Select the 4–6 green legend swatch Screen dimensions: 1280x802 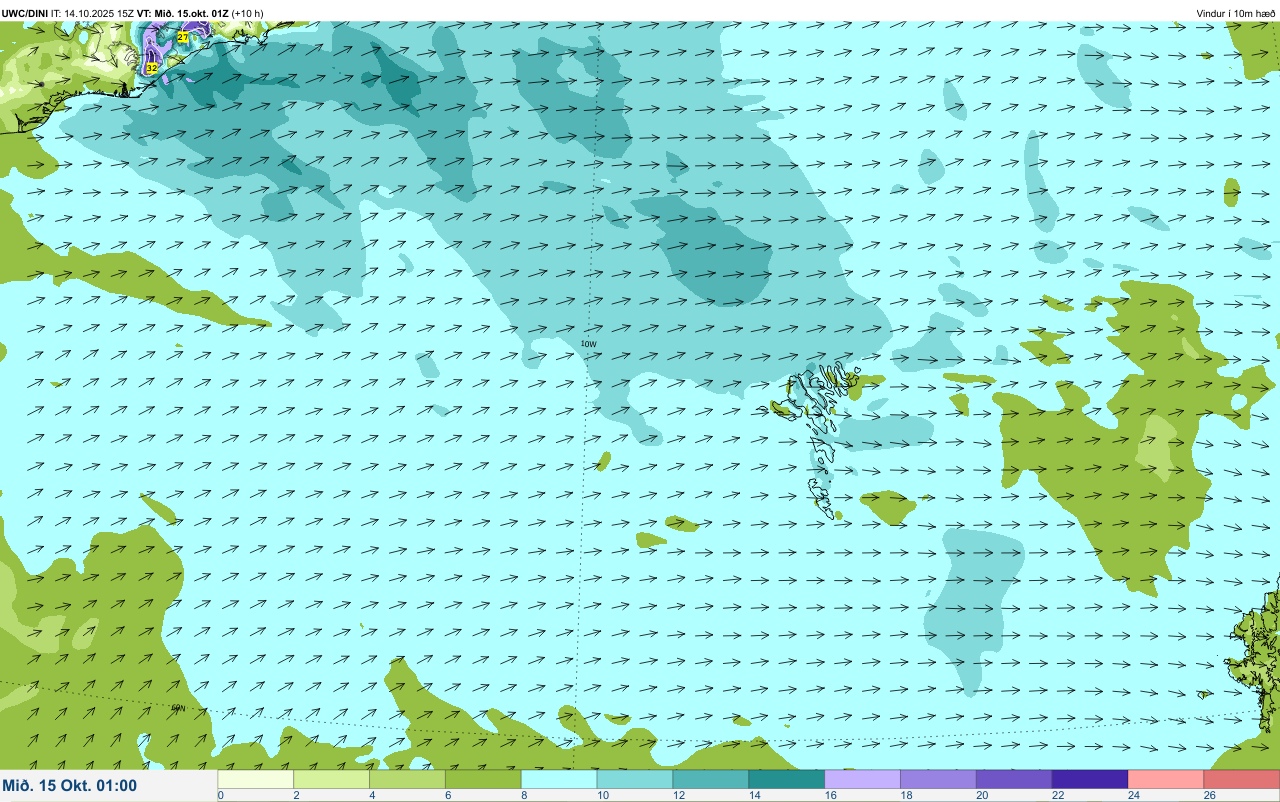coord(408,779)
